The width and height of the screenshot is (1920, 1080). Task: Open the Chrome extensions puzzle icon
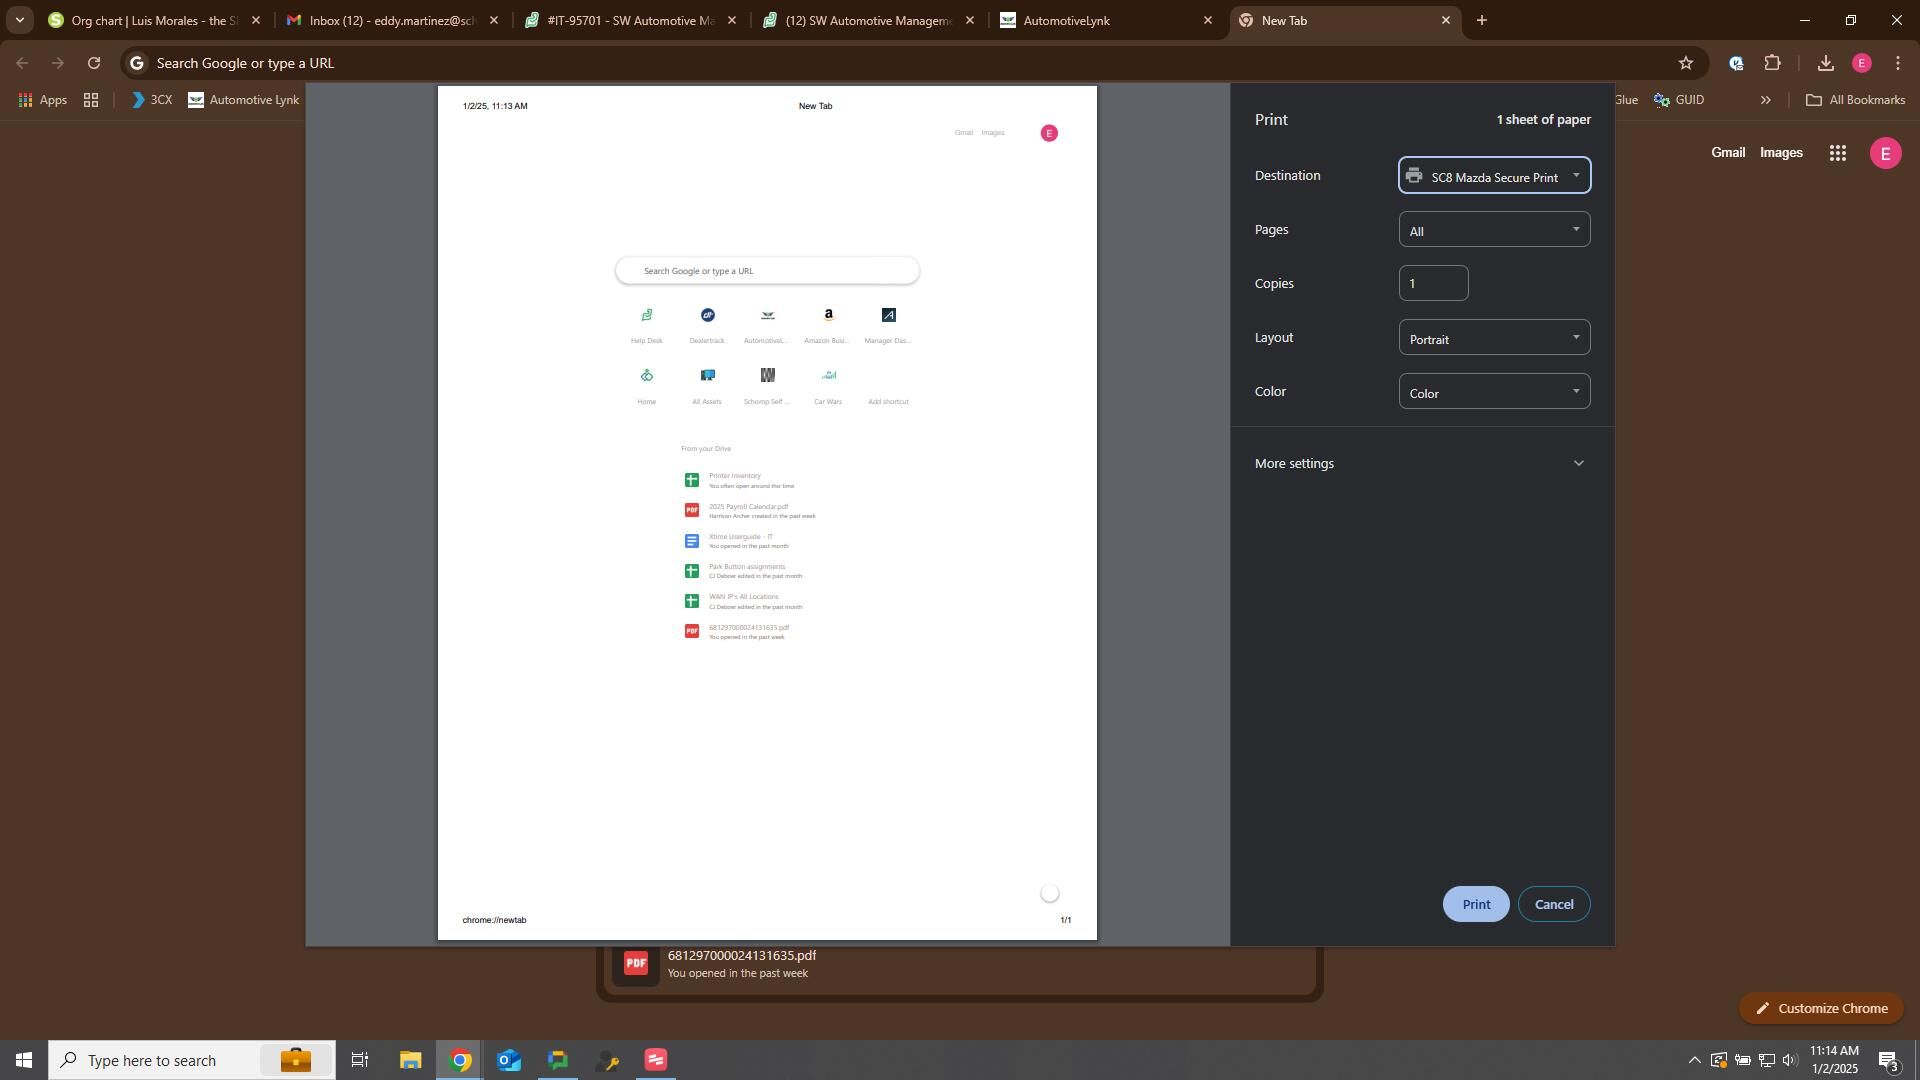1773,63
